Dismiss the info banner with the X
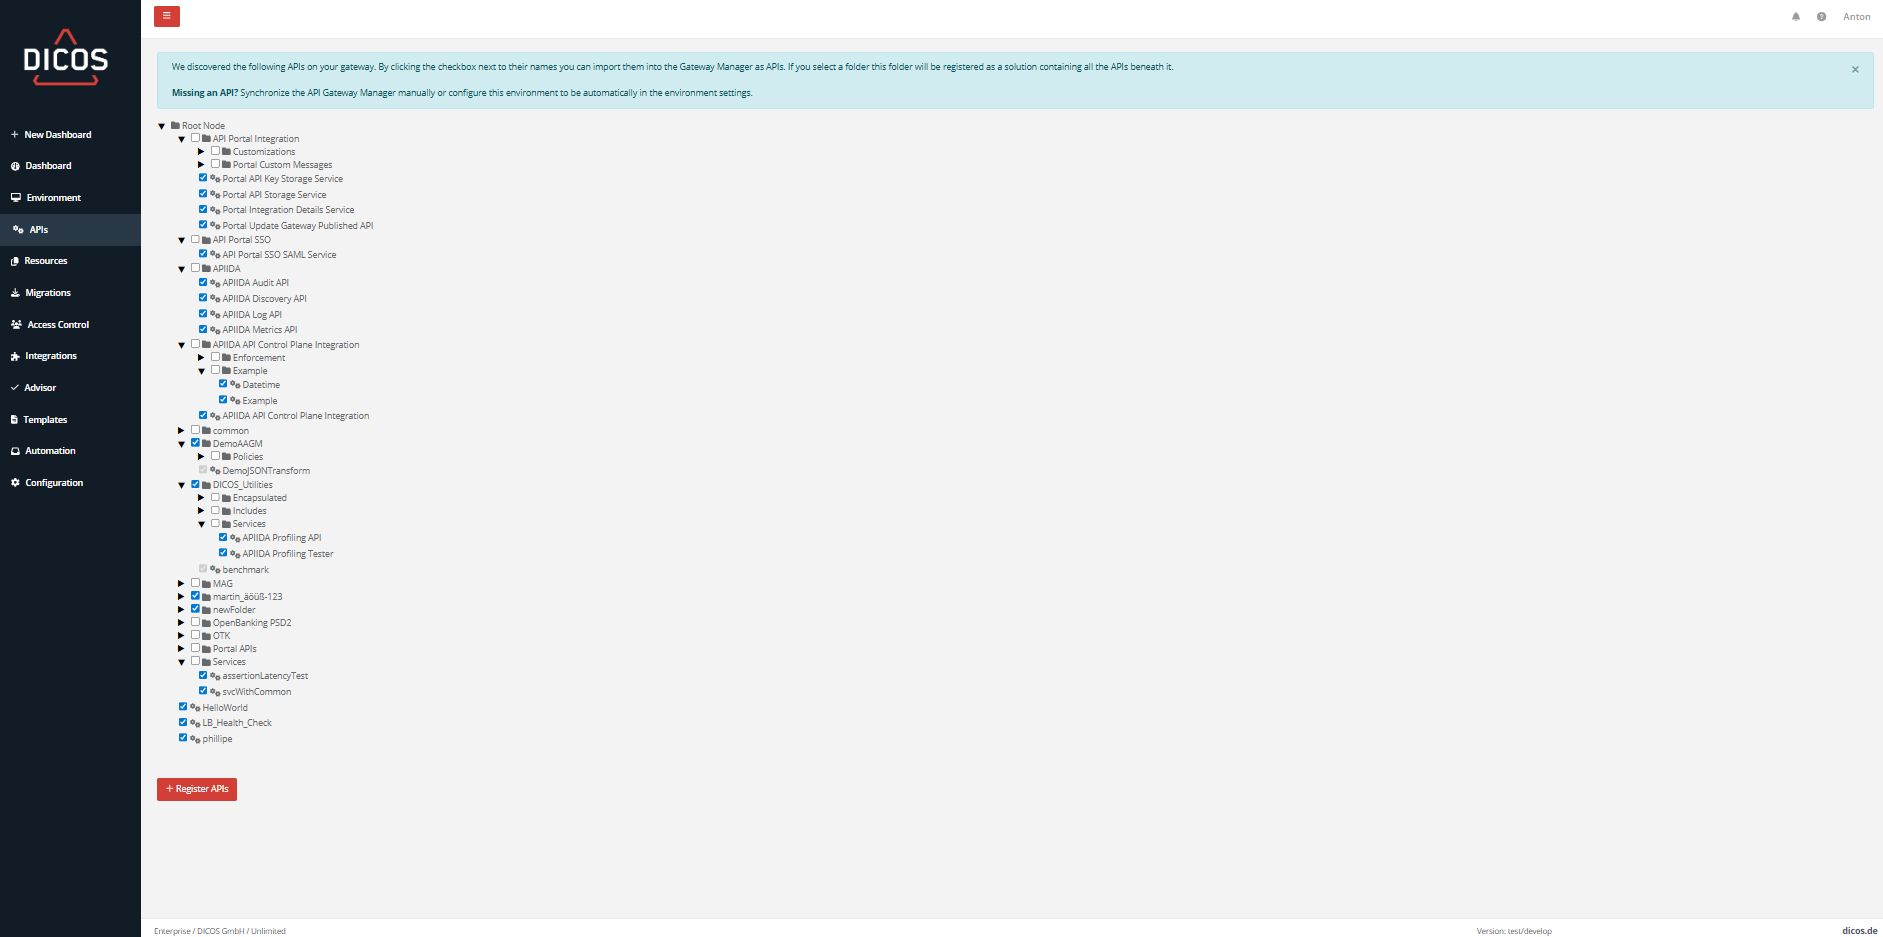Viewport: 1883px width, 937px height. click(1855, 70)
